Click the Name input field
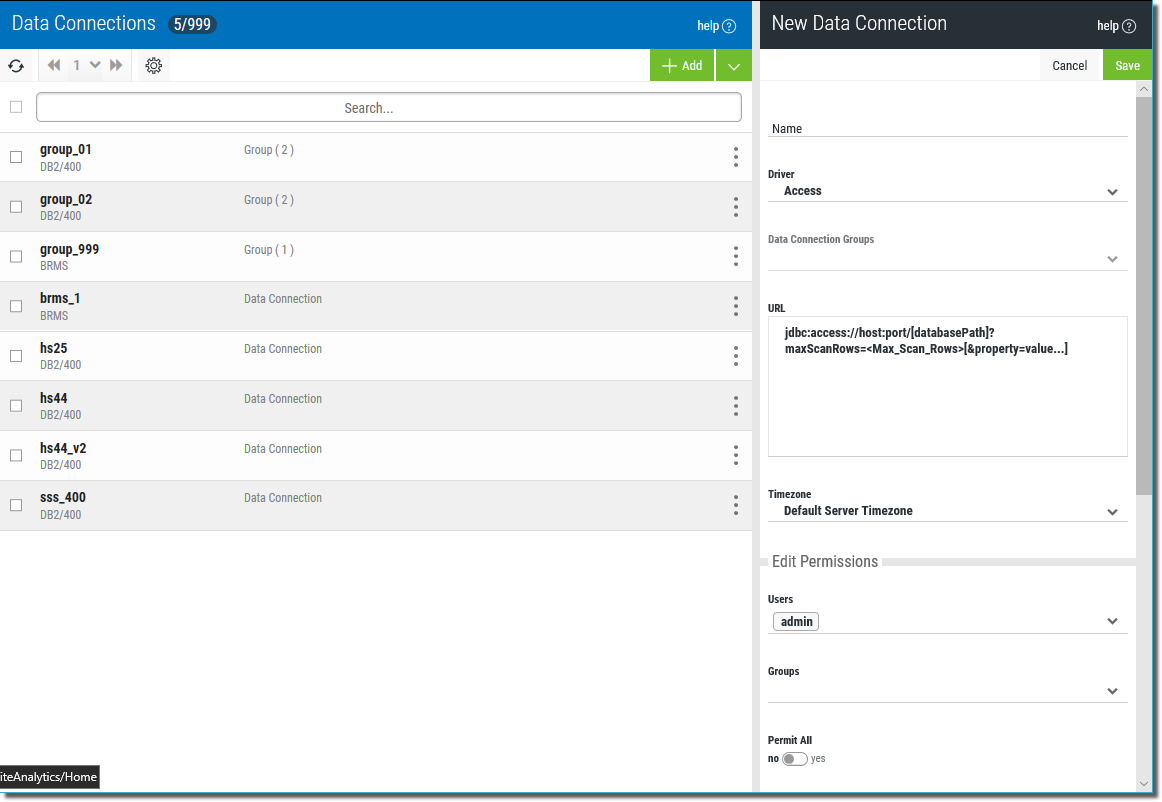This screenshot has height=802, width=1162. click(x=947, y=128)
